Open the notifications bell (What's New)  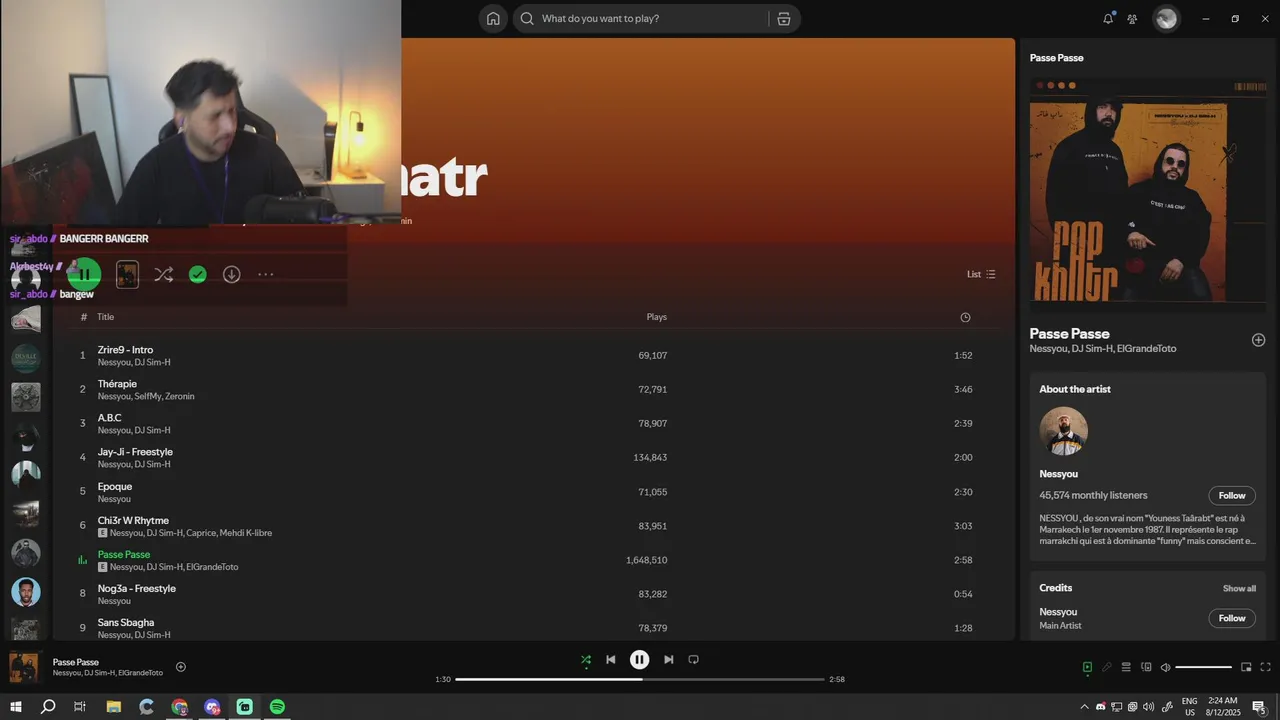pyautogui.click(x=1108, y=18)
